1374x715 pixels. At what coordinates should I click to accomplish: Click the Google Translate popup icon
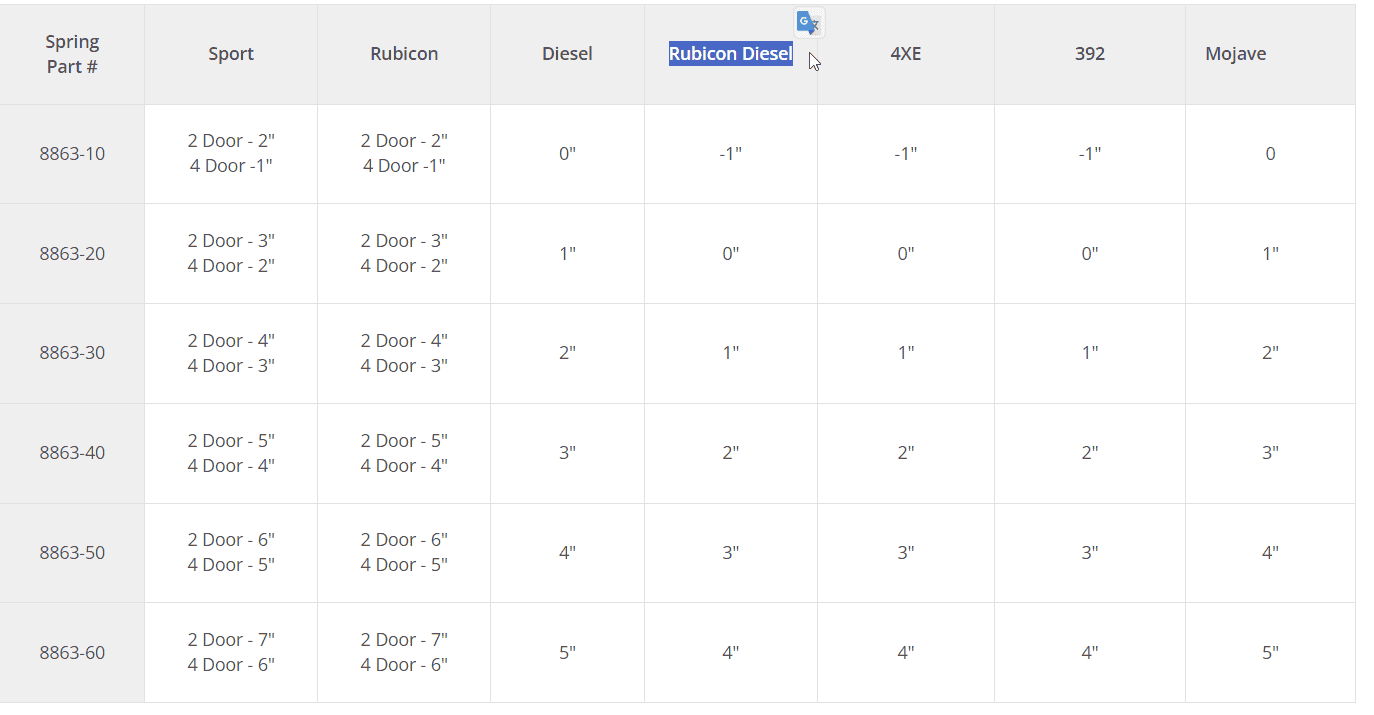coord(808,23)
